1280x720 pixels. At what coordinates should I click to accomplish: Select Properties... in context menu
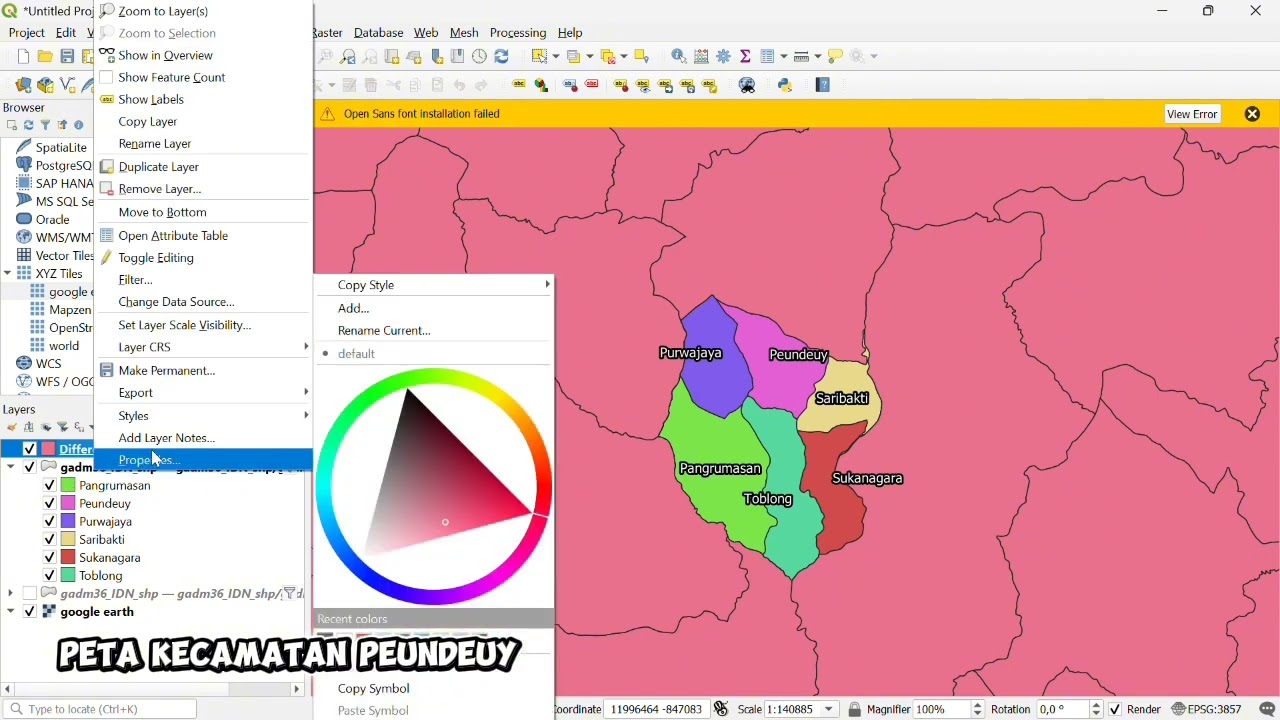[204, 460]
